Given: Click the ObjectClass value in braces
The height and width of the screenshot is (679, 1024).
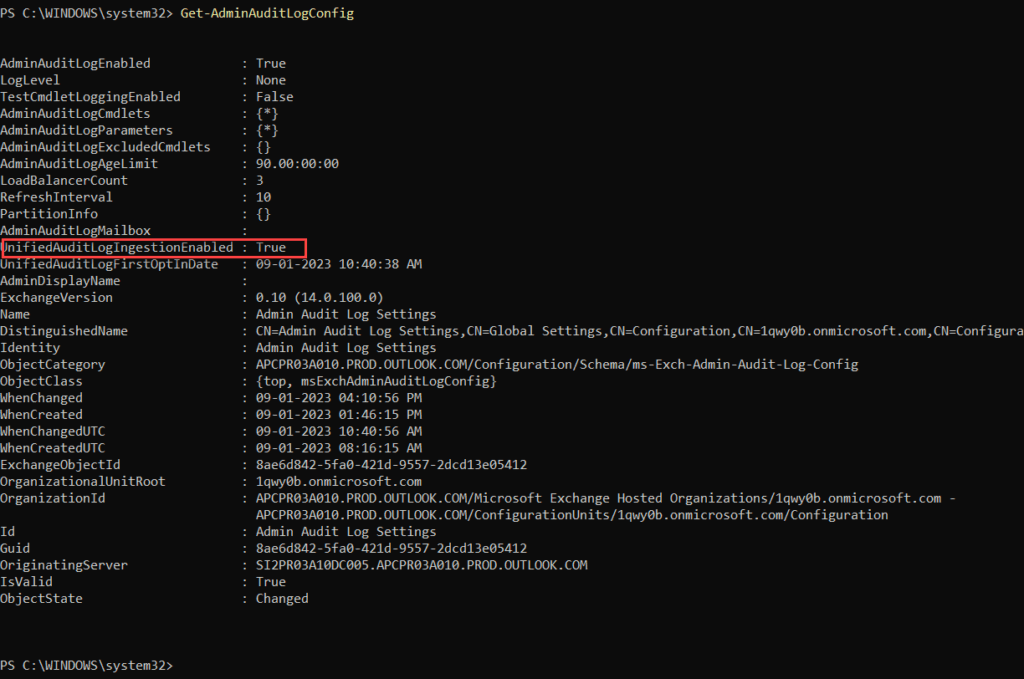Looking at the screenshot, I should pos(376,381).
